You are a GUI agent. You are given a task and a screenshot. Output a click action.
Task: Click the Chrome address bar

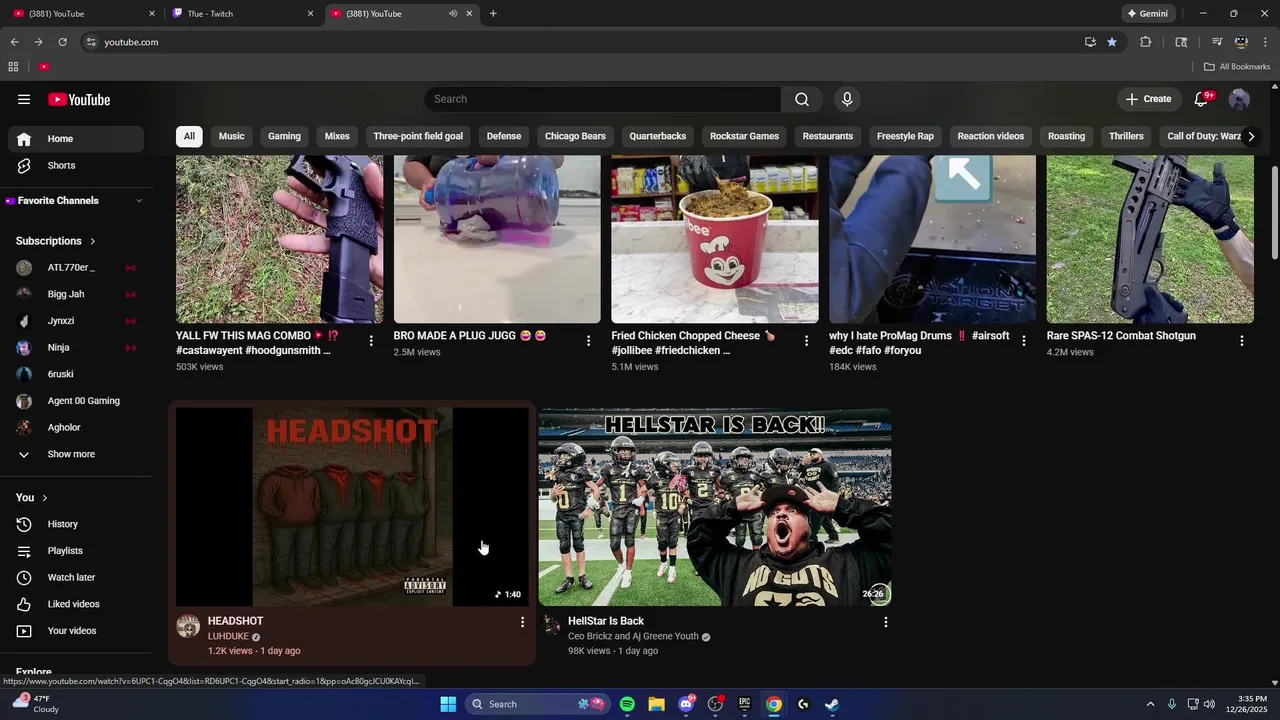[580, 42]
